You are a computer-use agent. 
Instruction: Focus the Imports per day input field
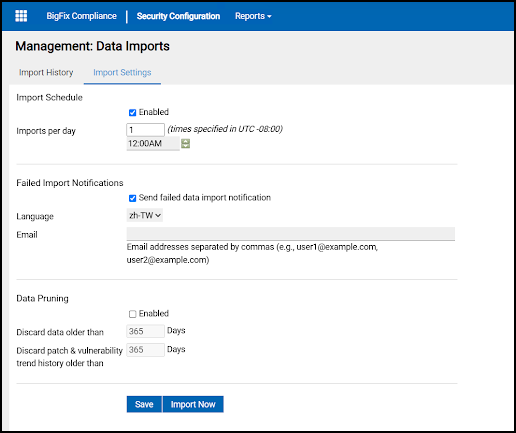click(x=145, y=130)
